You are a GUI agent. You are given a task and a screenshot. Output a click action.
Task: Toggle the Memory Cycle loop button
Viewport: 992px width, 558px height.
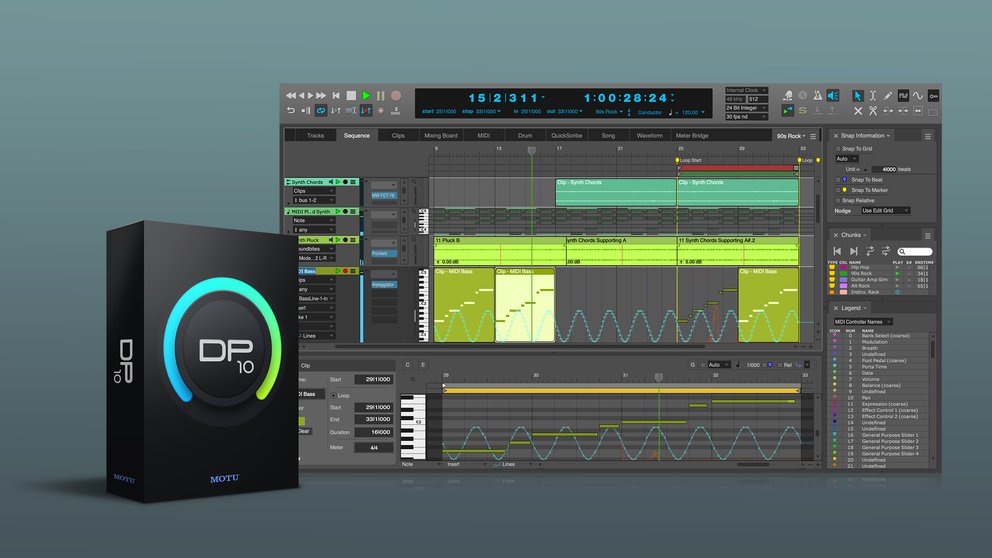321,111
